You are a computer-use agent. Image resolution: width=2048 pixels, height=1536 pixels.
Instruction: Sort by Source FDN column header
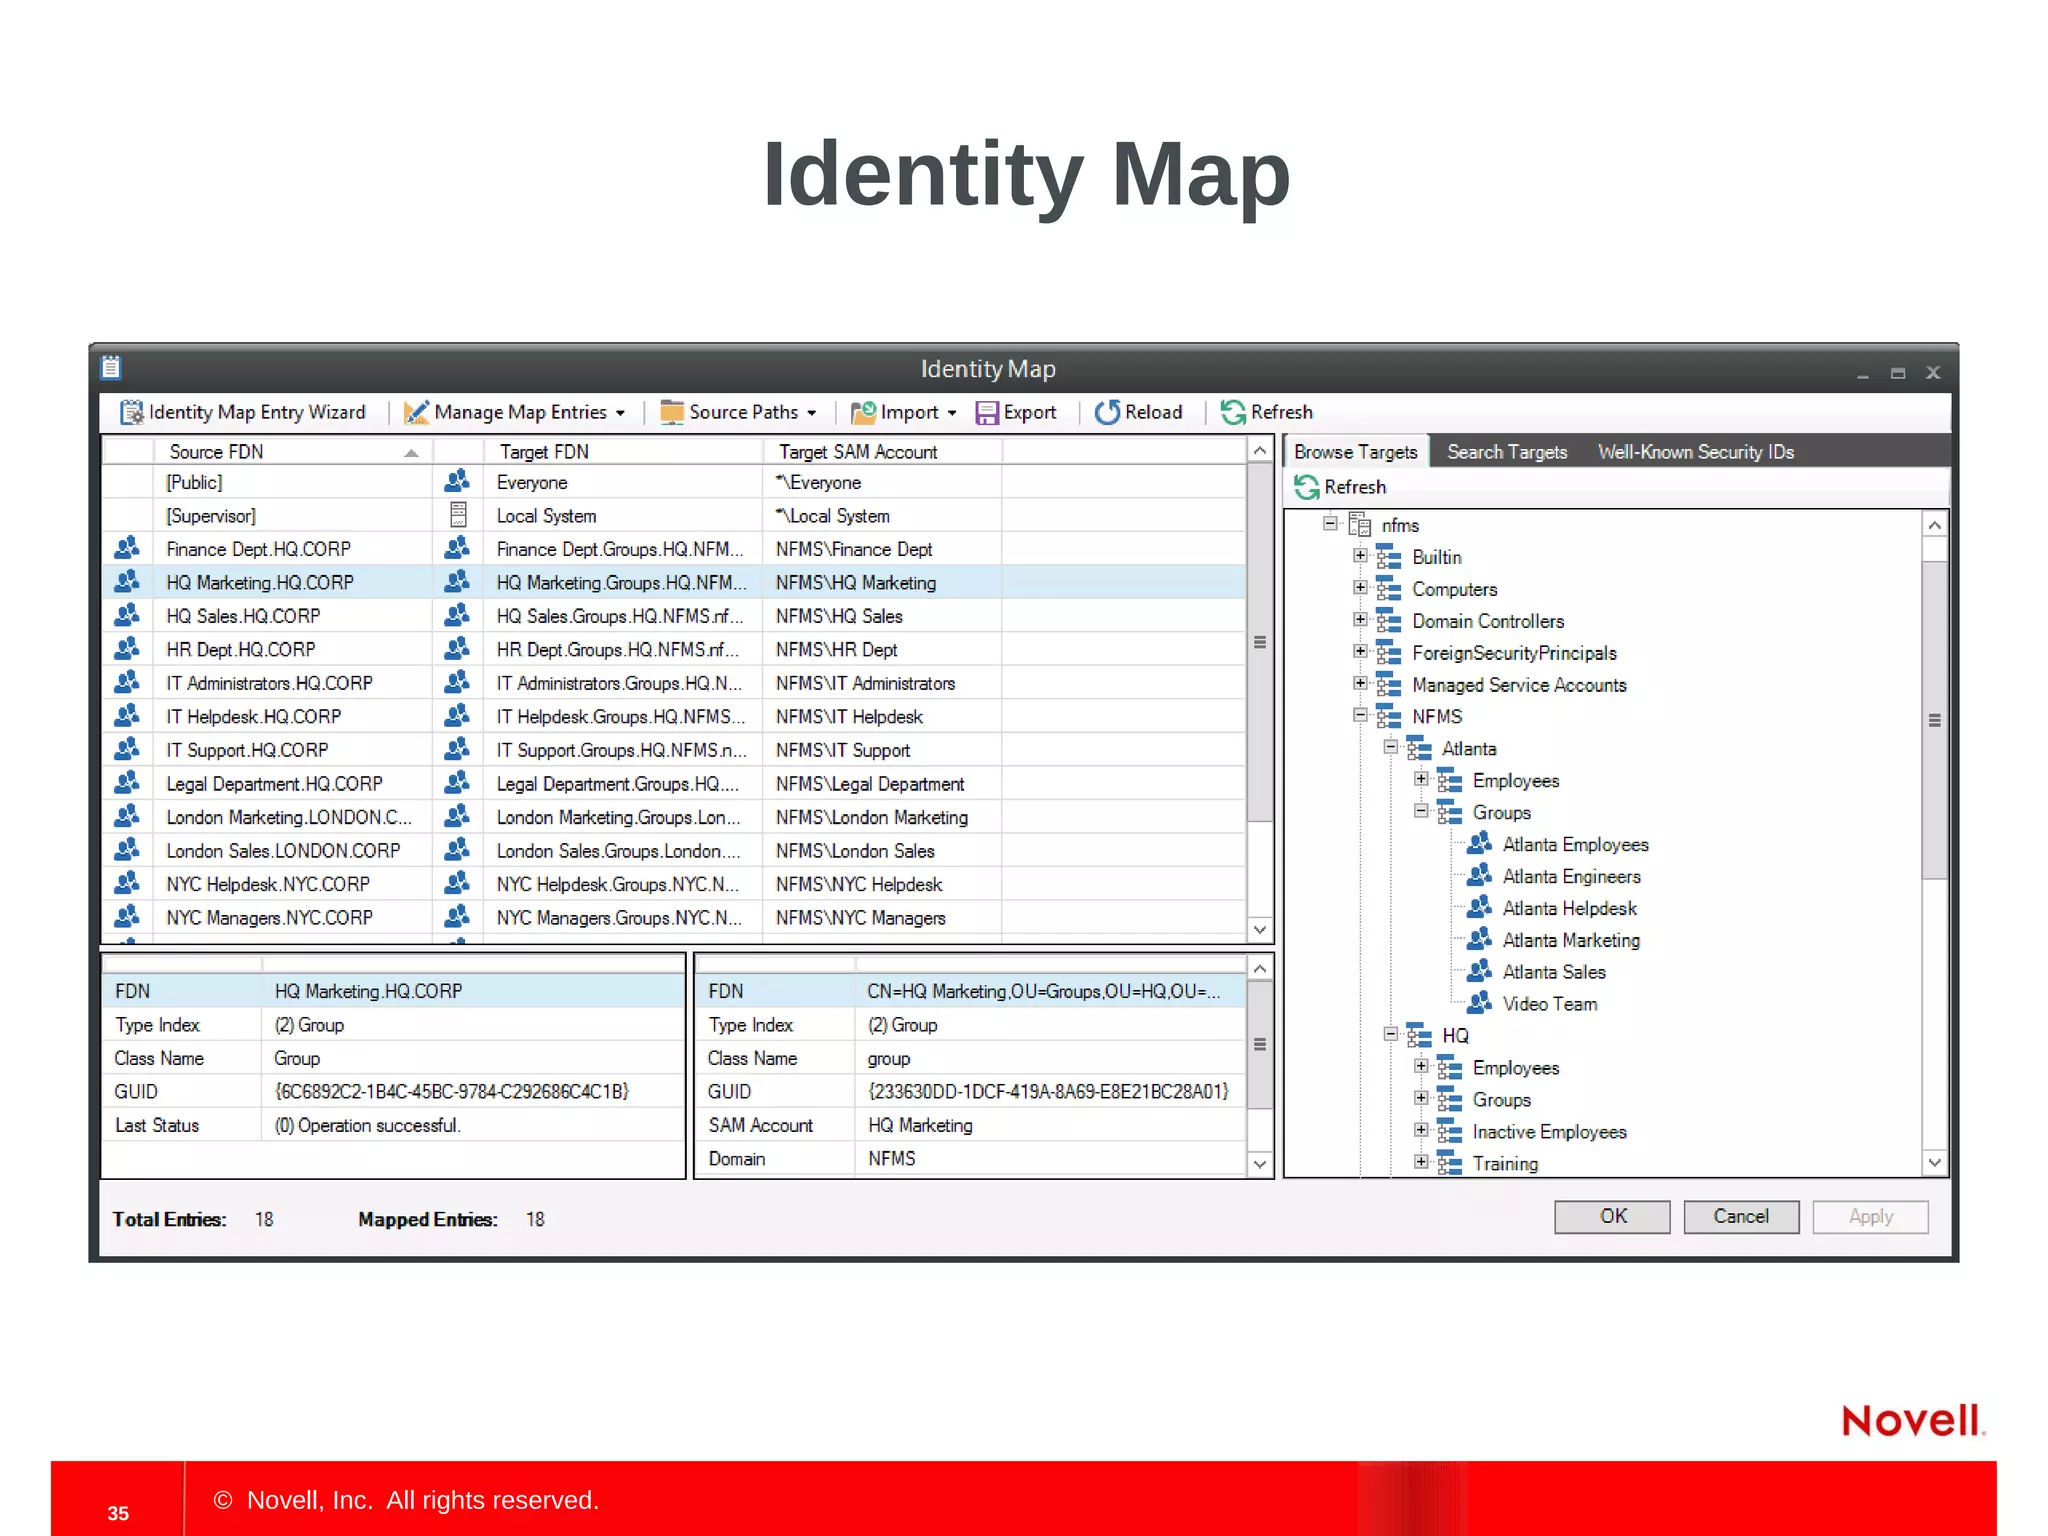(292, 452)
